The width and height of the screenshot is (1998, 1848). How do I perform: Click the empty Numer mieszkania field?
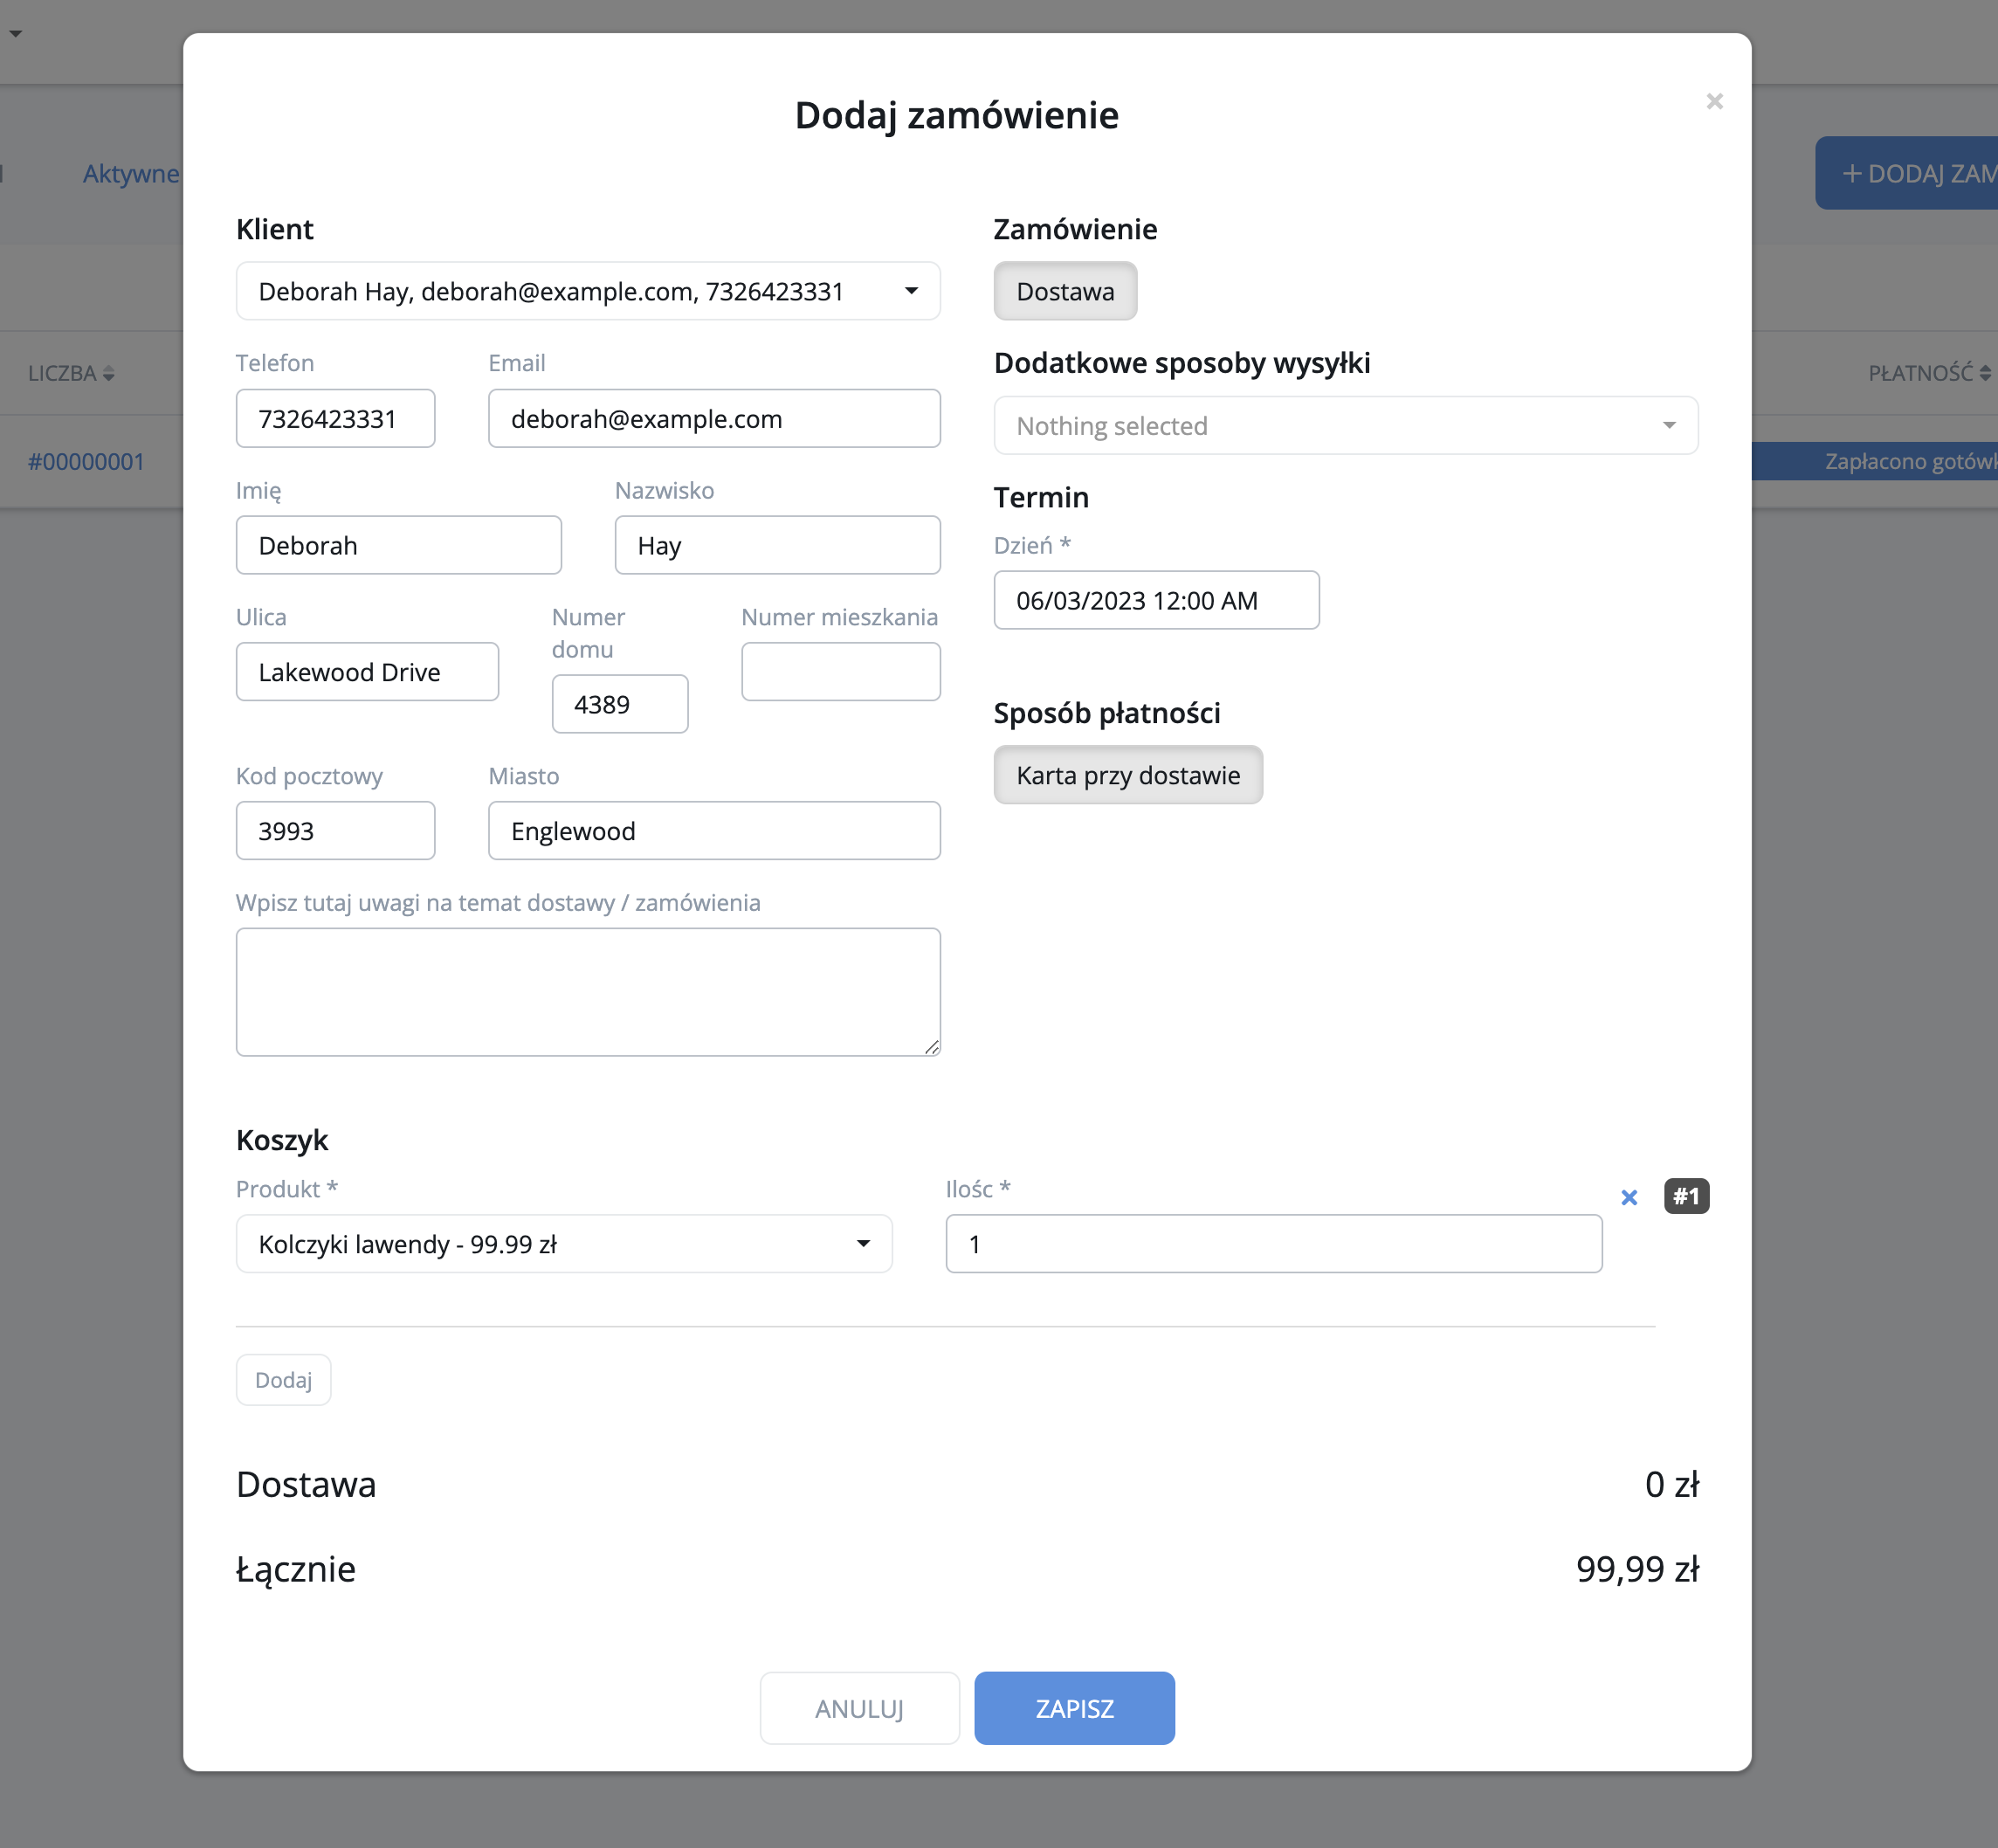840,672
